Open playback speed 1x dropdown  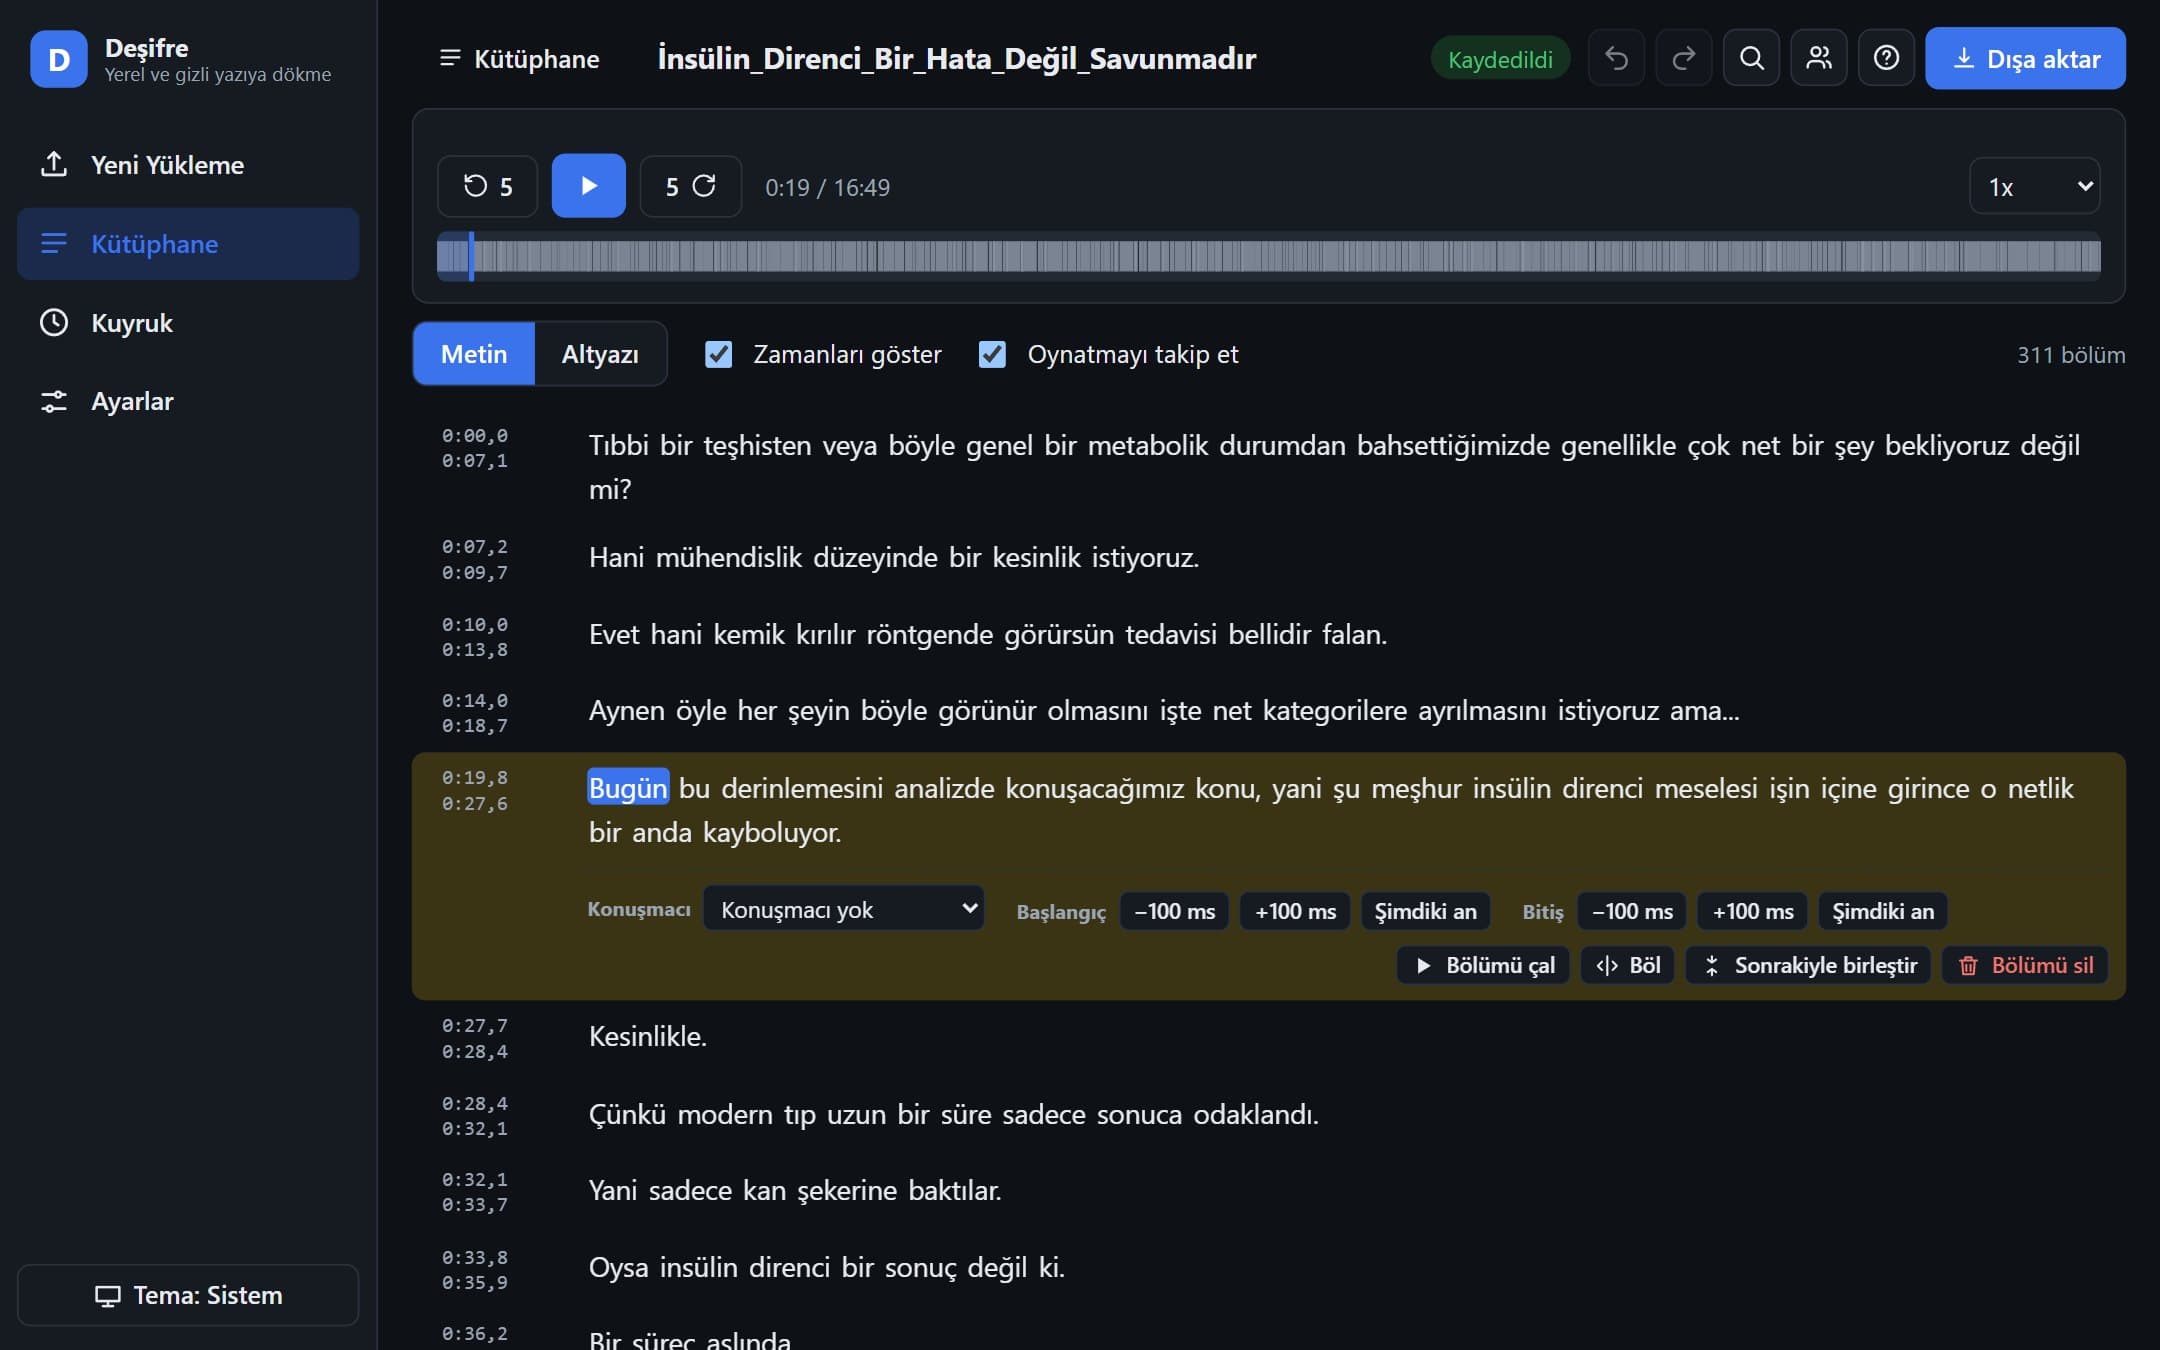coord(2035,187)
